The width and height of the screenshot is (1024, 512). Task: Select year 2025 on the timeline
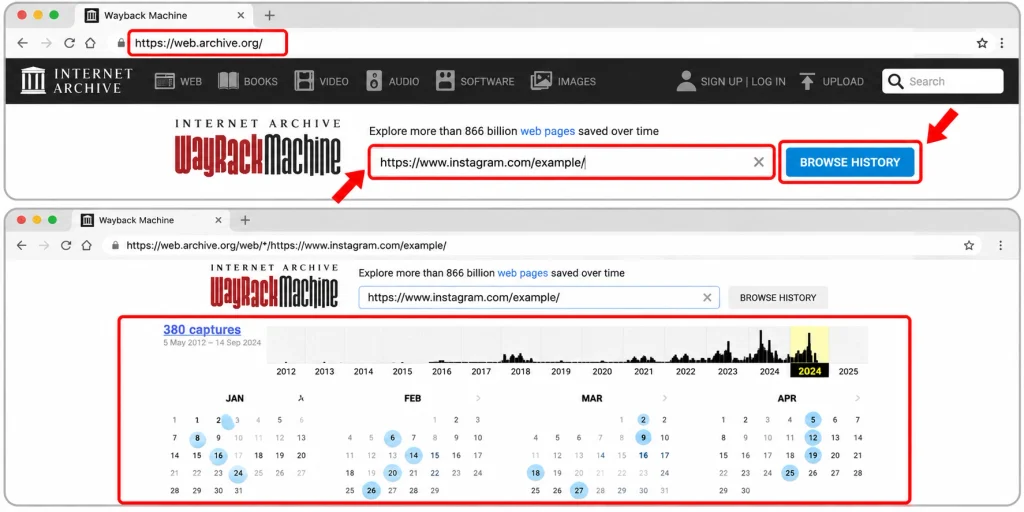[848, 372]
